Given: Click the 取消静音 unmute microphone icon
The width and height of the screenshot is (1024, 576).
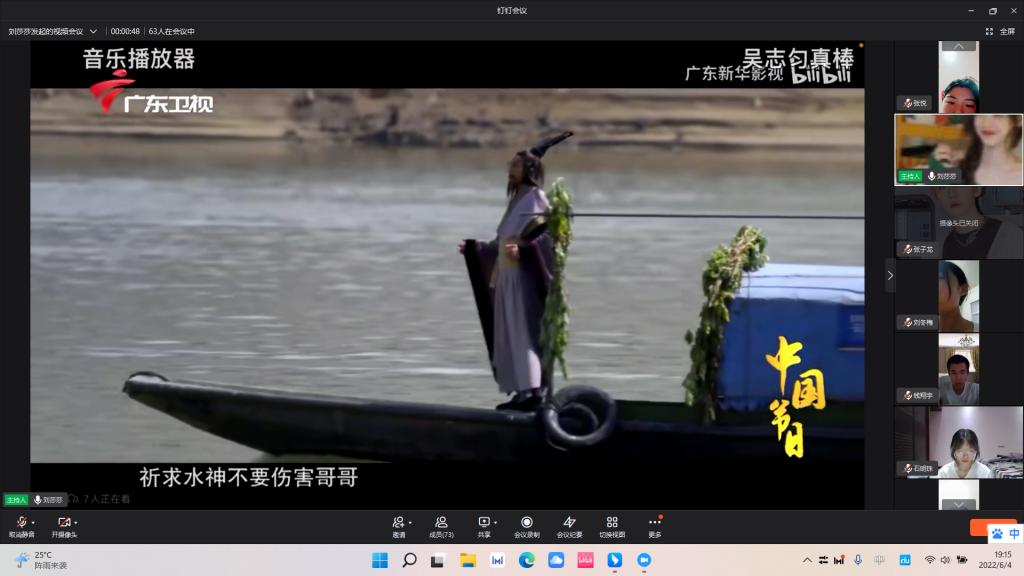Looking at the screenshot, I should tap(20, 522).
